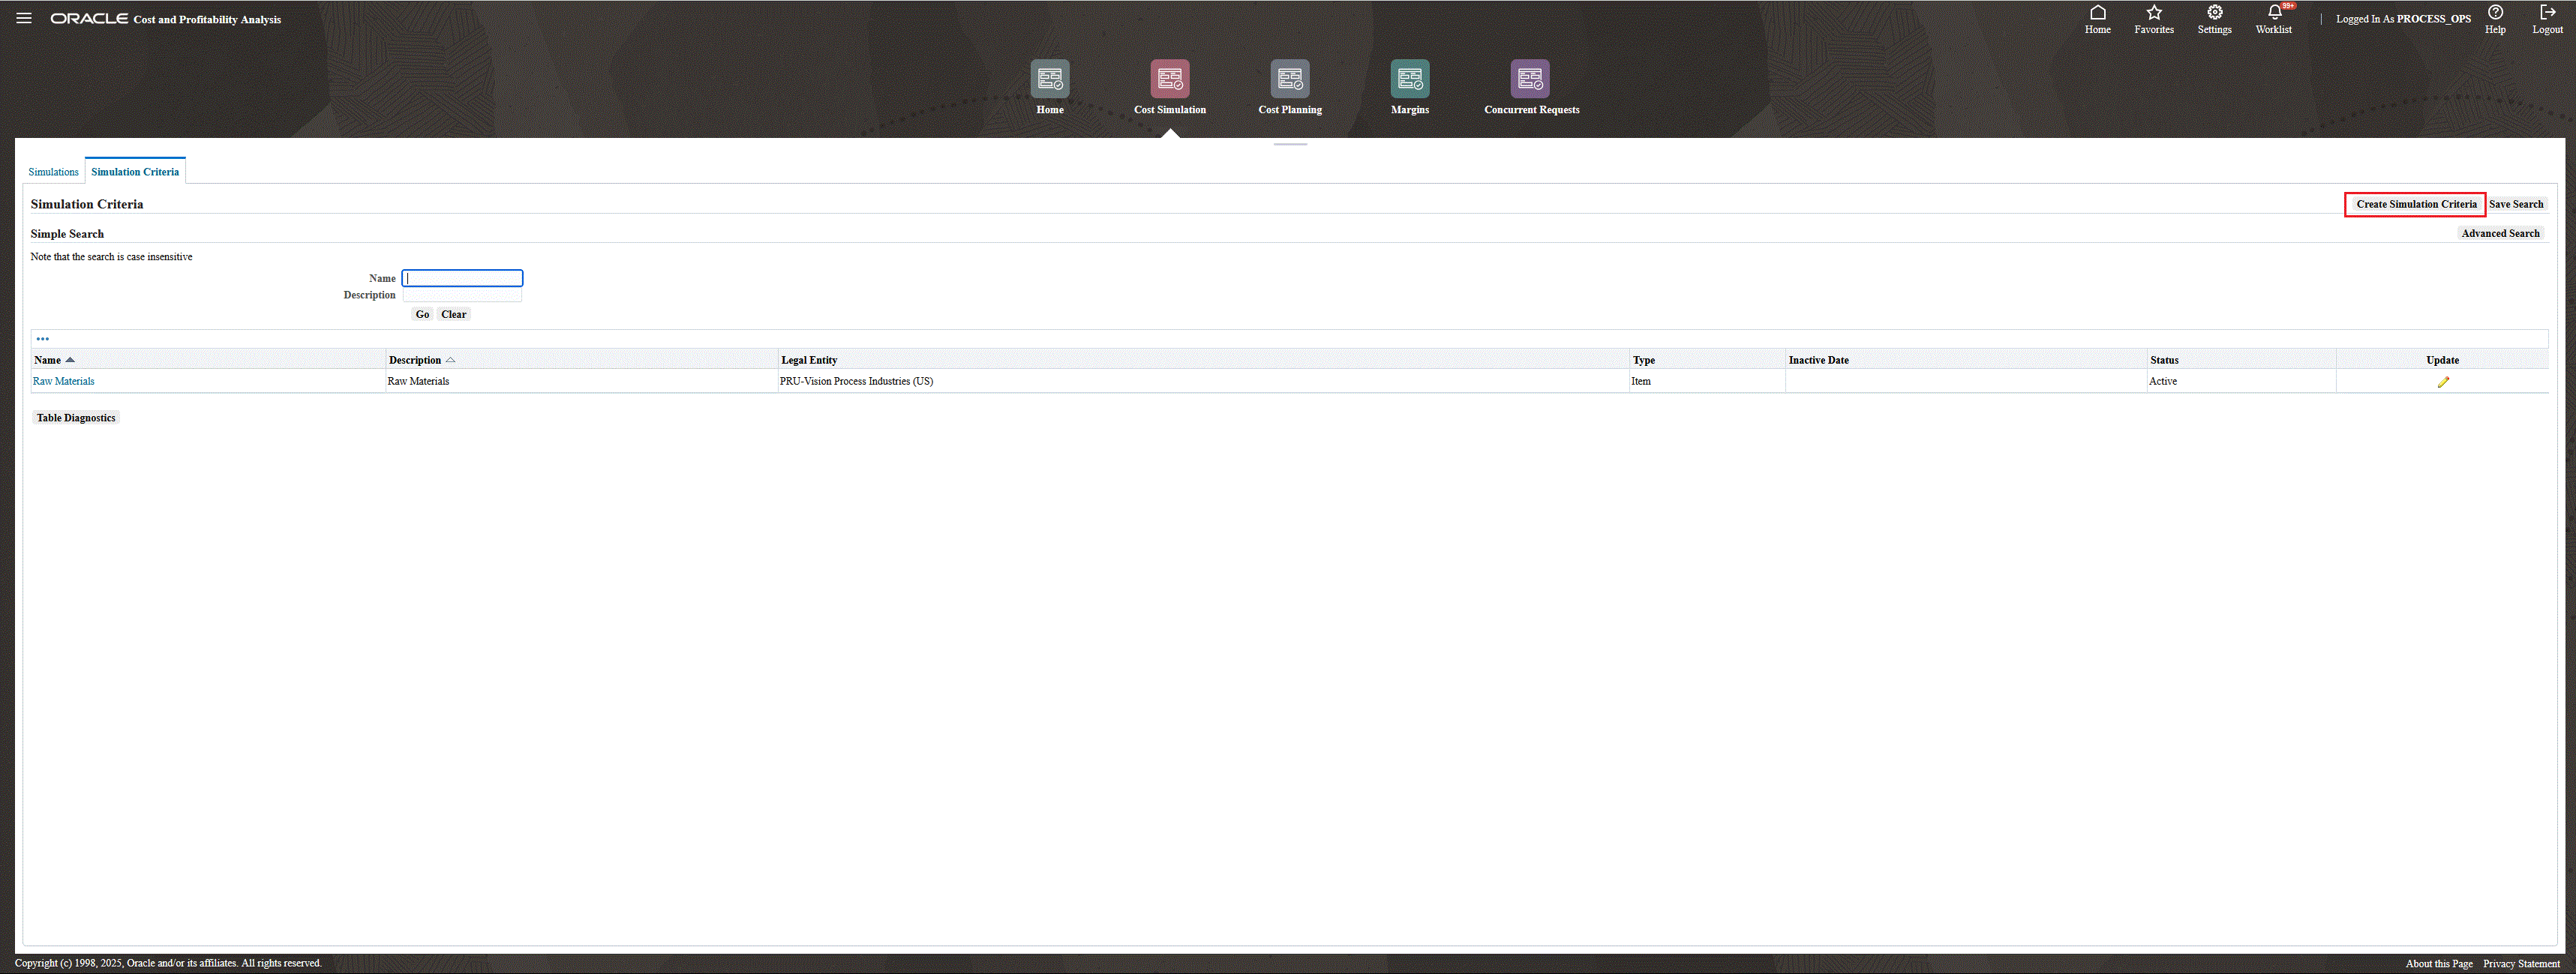Click the Favorites star icon
2576x974 pixels.
(2154, 13)
